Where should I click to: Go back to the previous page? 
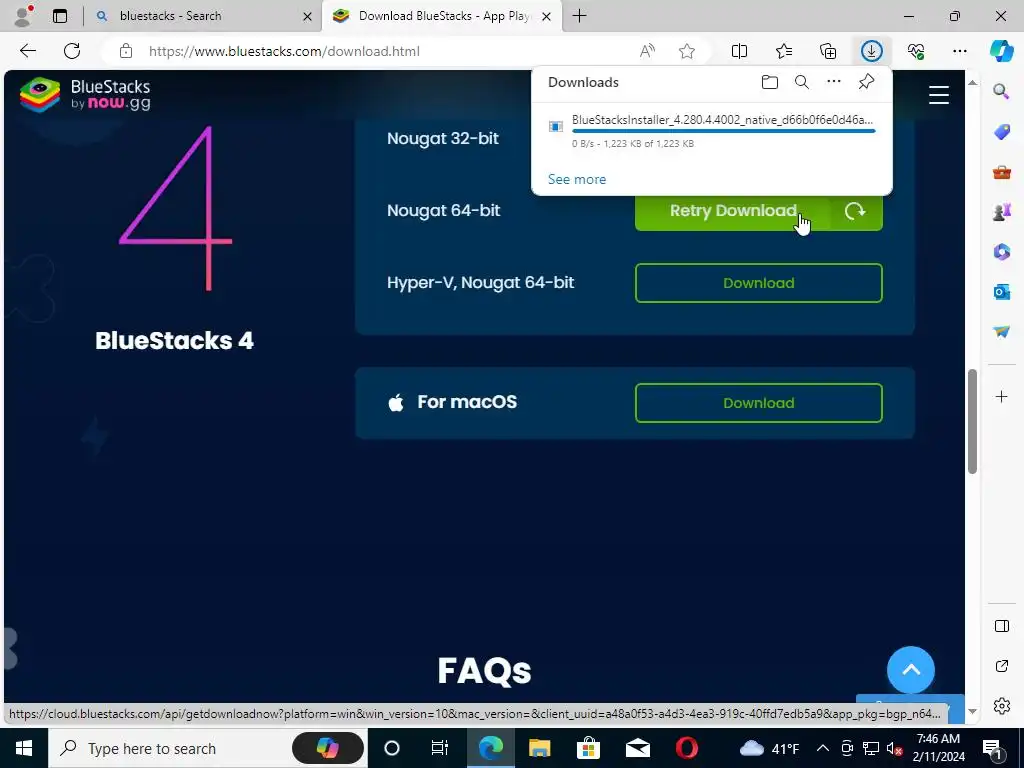click(27, 51)
